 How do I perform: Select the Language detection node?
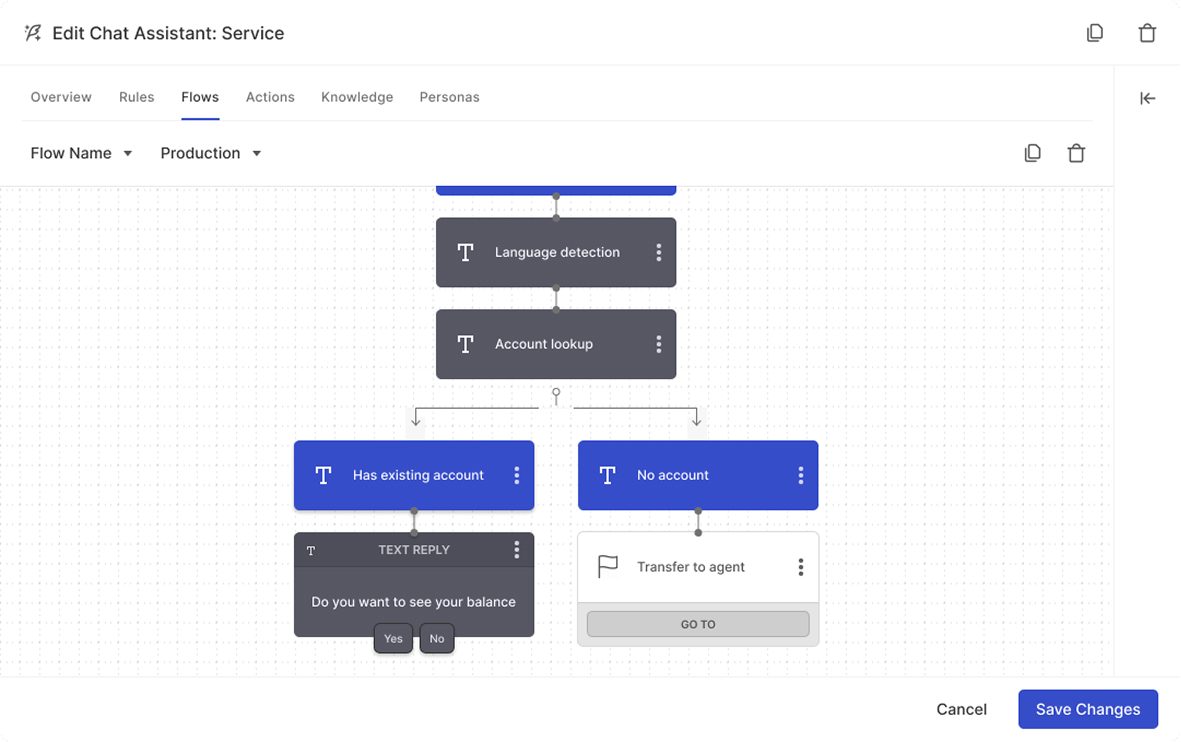[x=556, y=252]
